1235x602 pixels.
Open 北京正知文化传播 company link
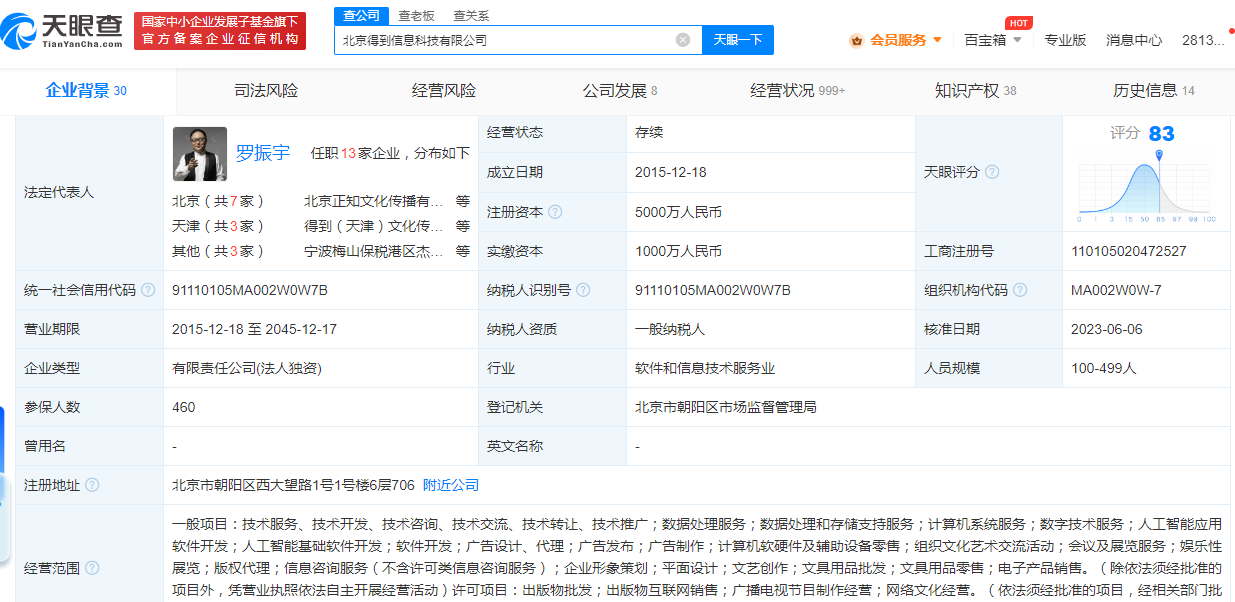click(373, 200)
